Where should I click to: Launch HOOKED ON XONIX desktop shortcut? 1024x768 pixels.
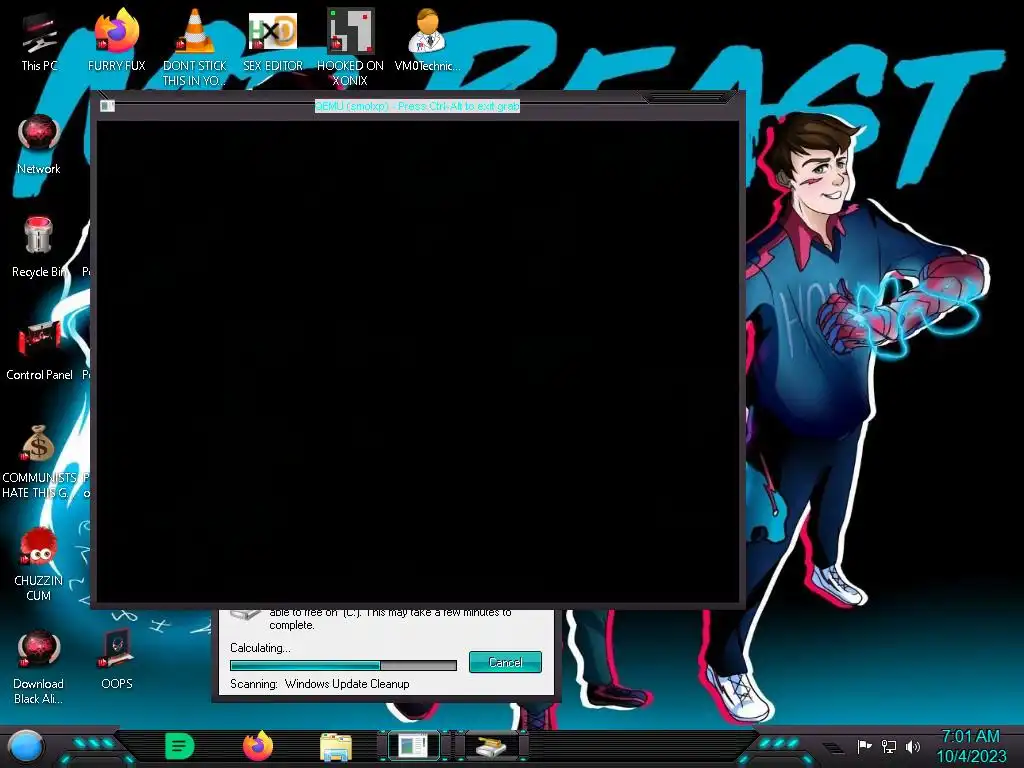click(x=350, y=49)
